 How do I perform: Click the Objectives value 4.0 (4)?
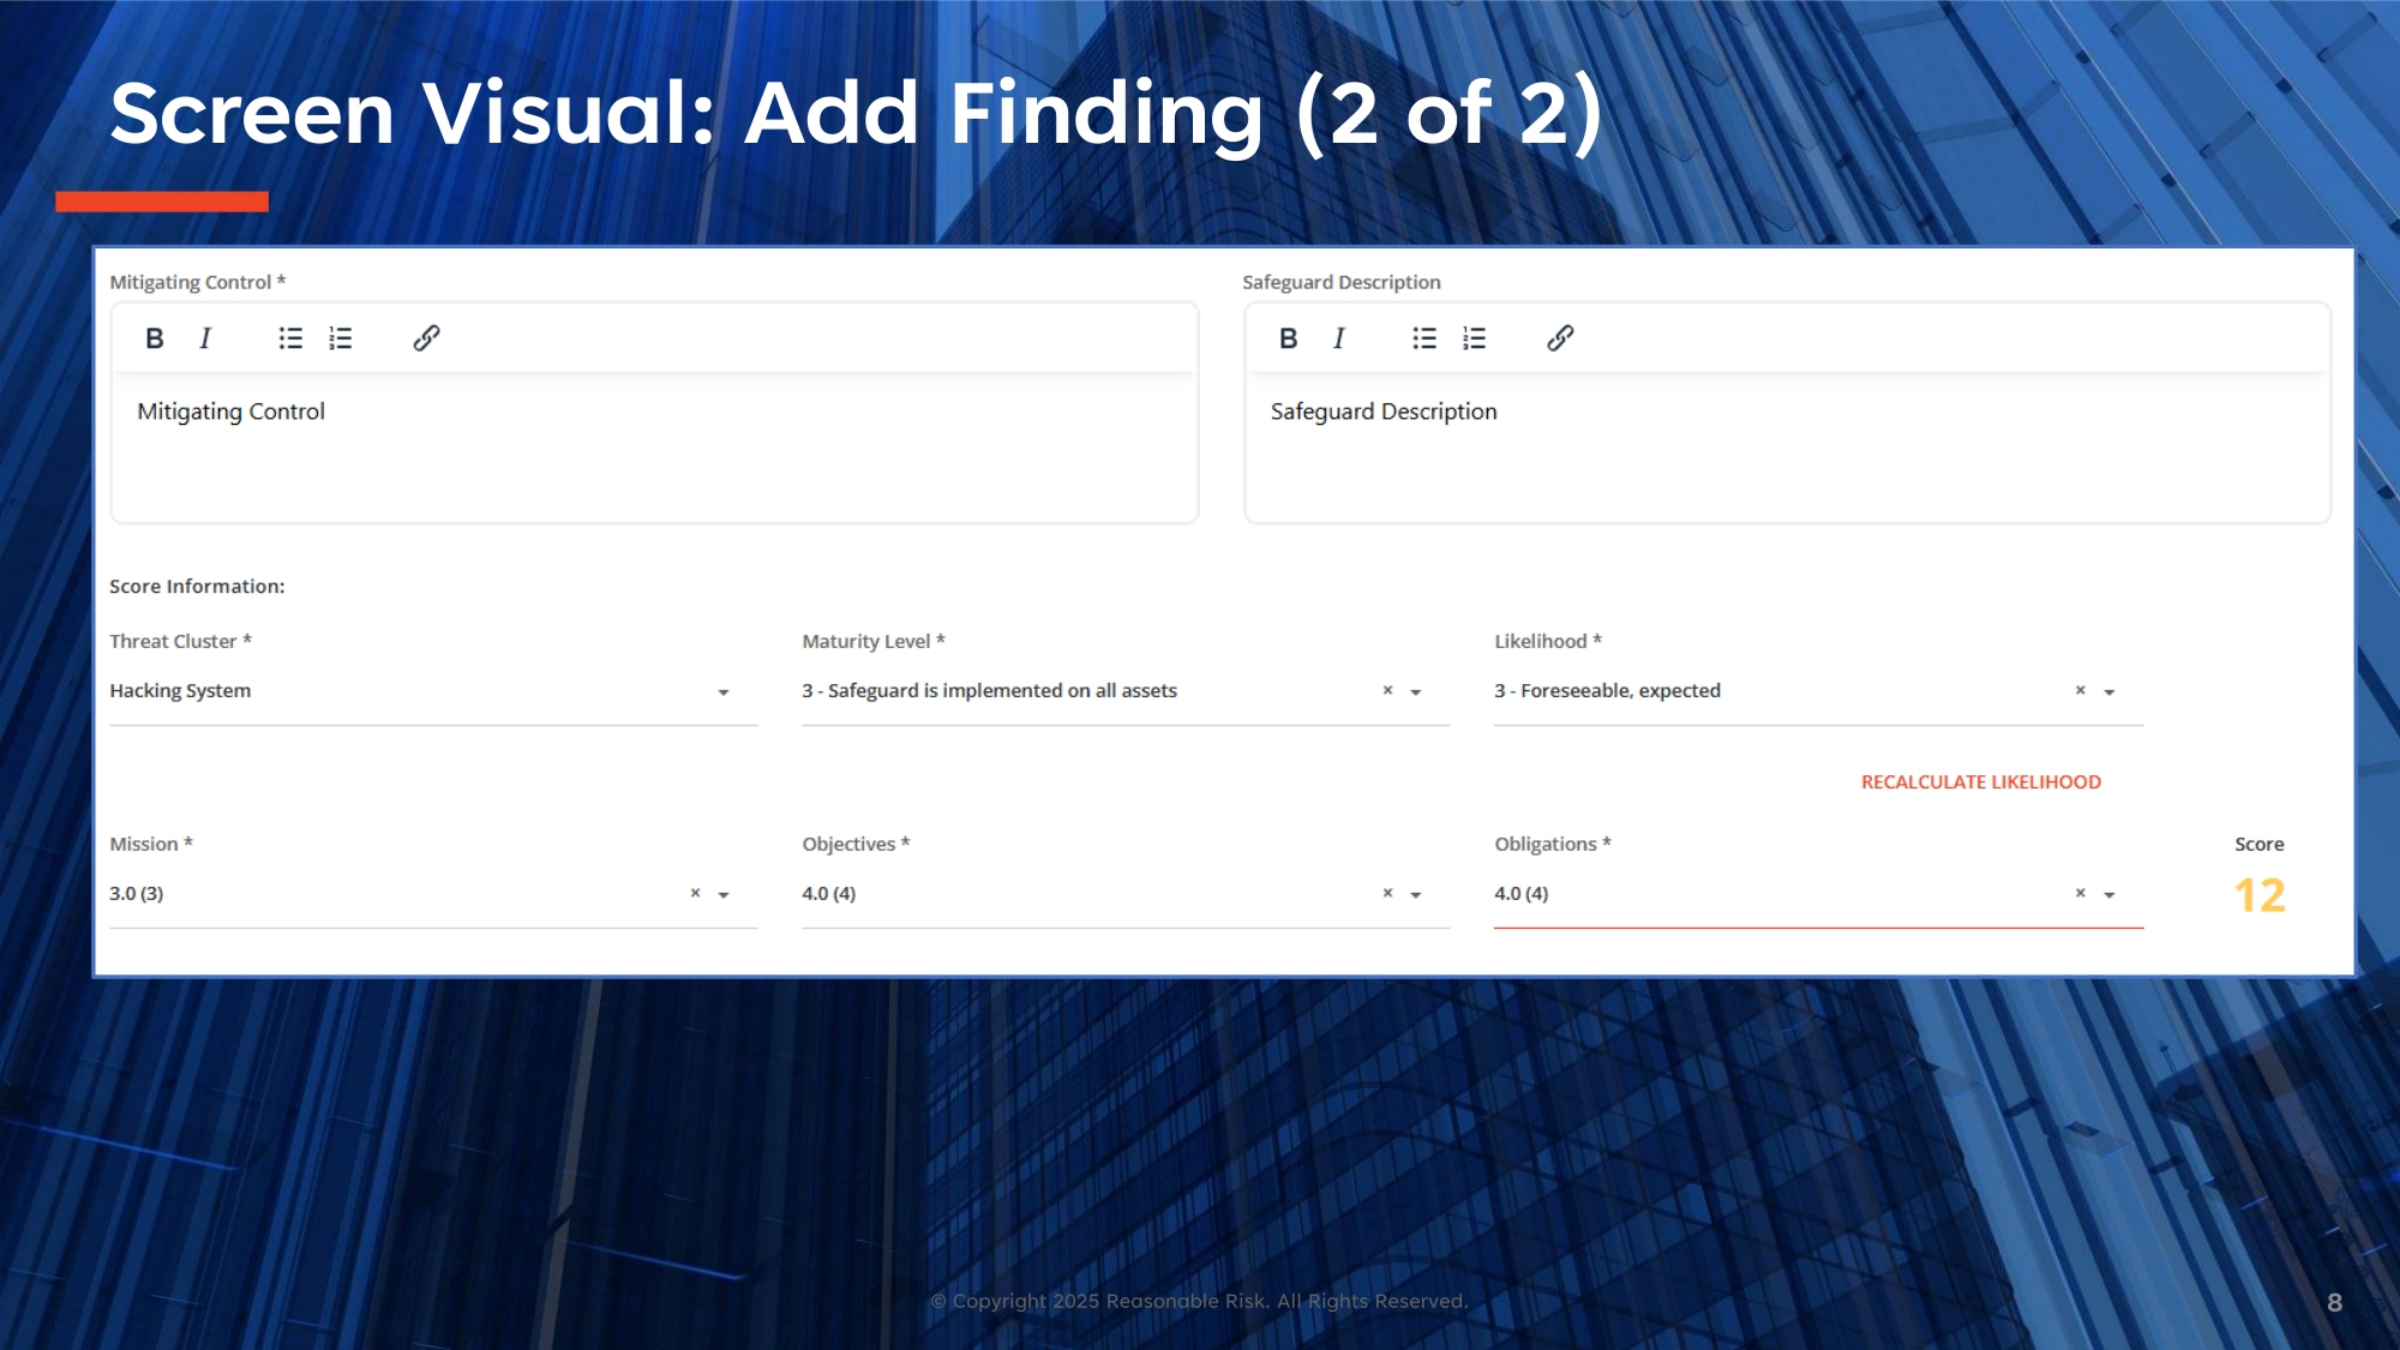click(x=829, y=893)
